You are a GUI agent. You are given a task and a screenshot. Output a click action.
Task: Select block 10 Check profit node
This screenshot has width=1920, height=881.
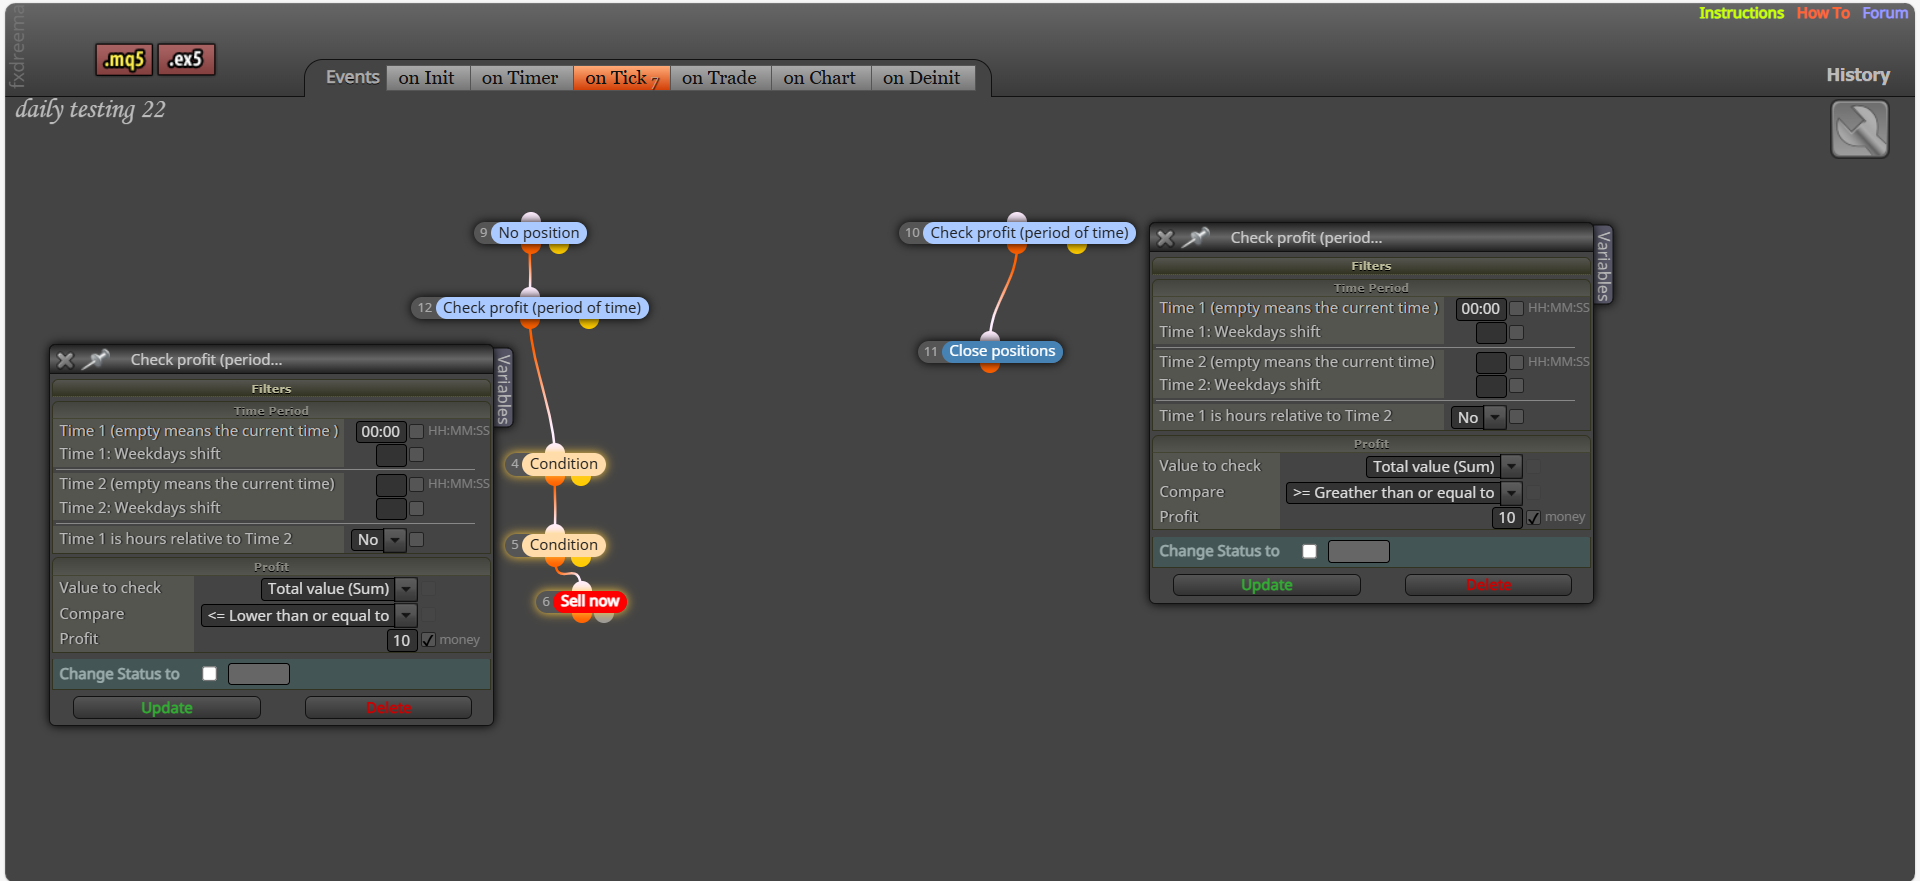point(1029,233)
